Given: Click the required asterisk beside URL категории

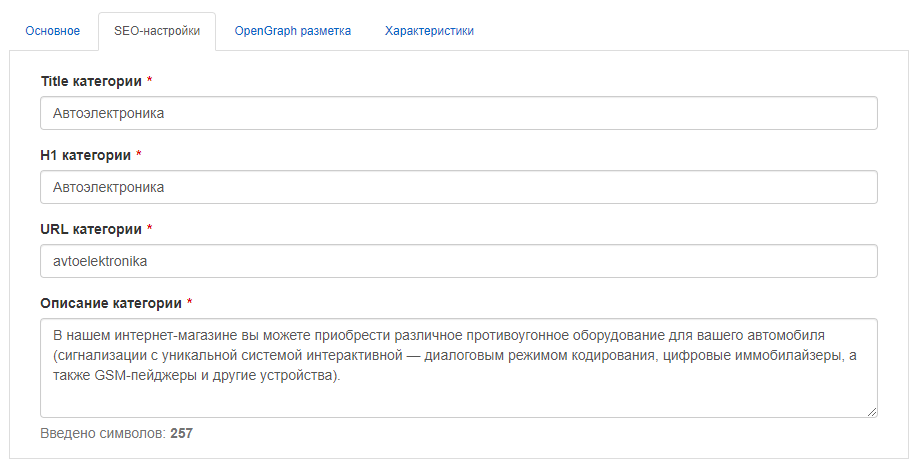Looking at the screenshot, I should (x=150, y=228).
